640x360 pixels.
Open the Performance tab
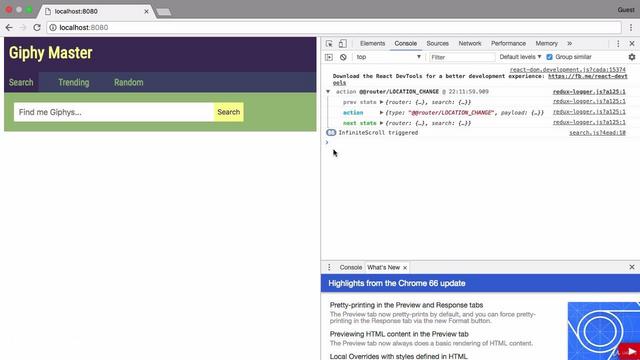tap(508, 43)
